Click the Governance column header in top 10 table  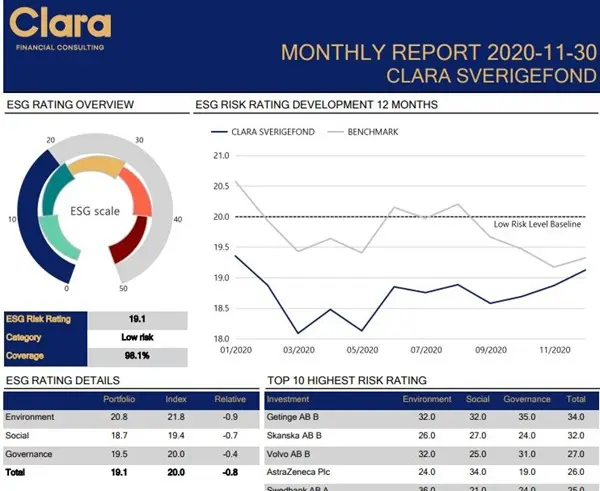click(x=527, y=399)
